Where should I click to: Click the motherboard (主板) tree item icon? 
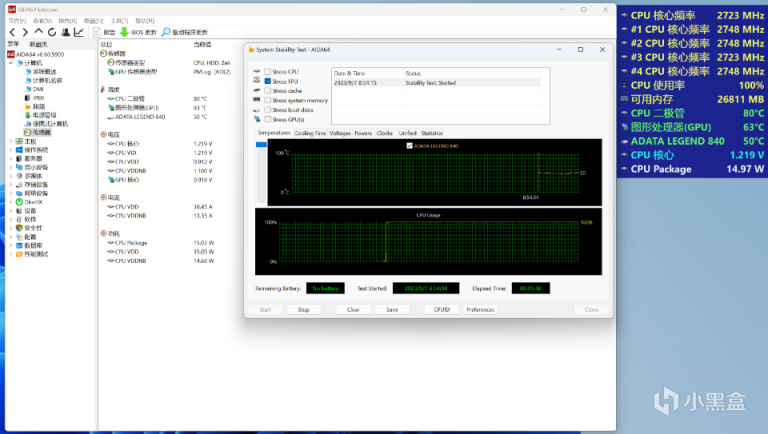19,141
